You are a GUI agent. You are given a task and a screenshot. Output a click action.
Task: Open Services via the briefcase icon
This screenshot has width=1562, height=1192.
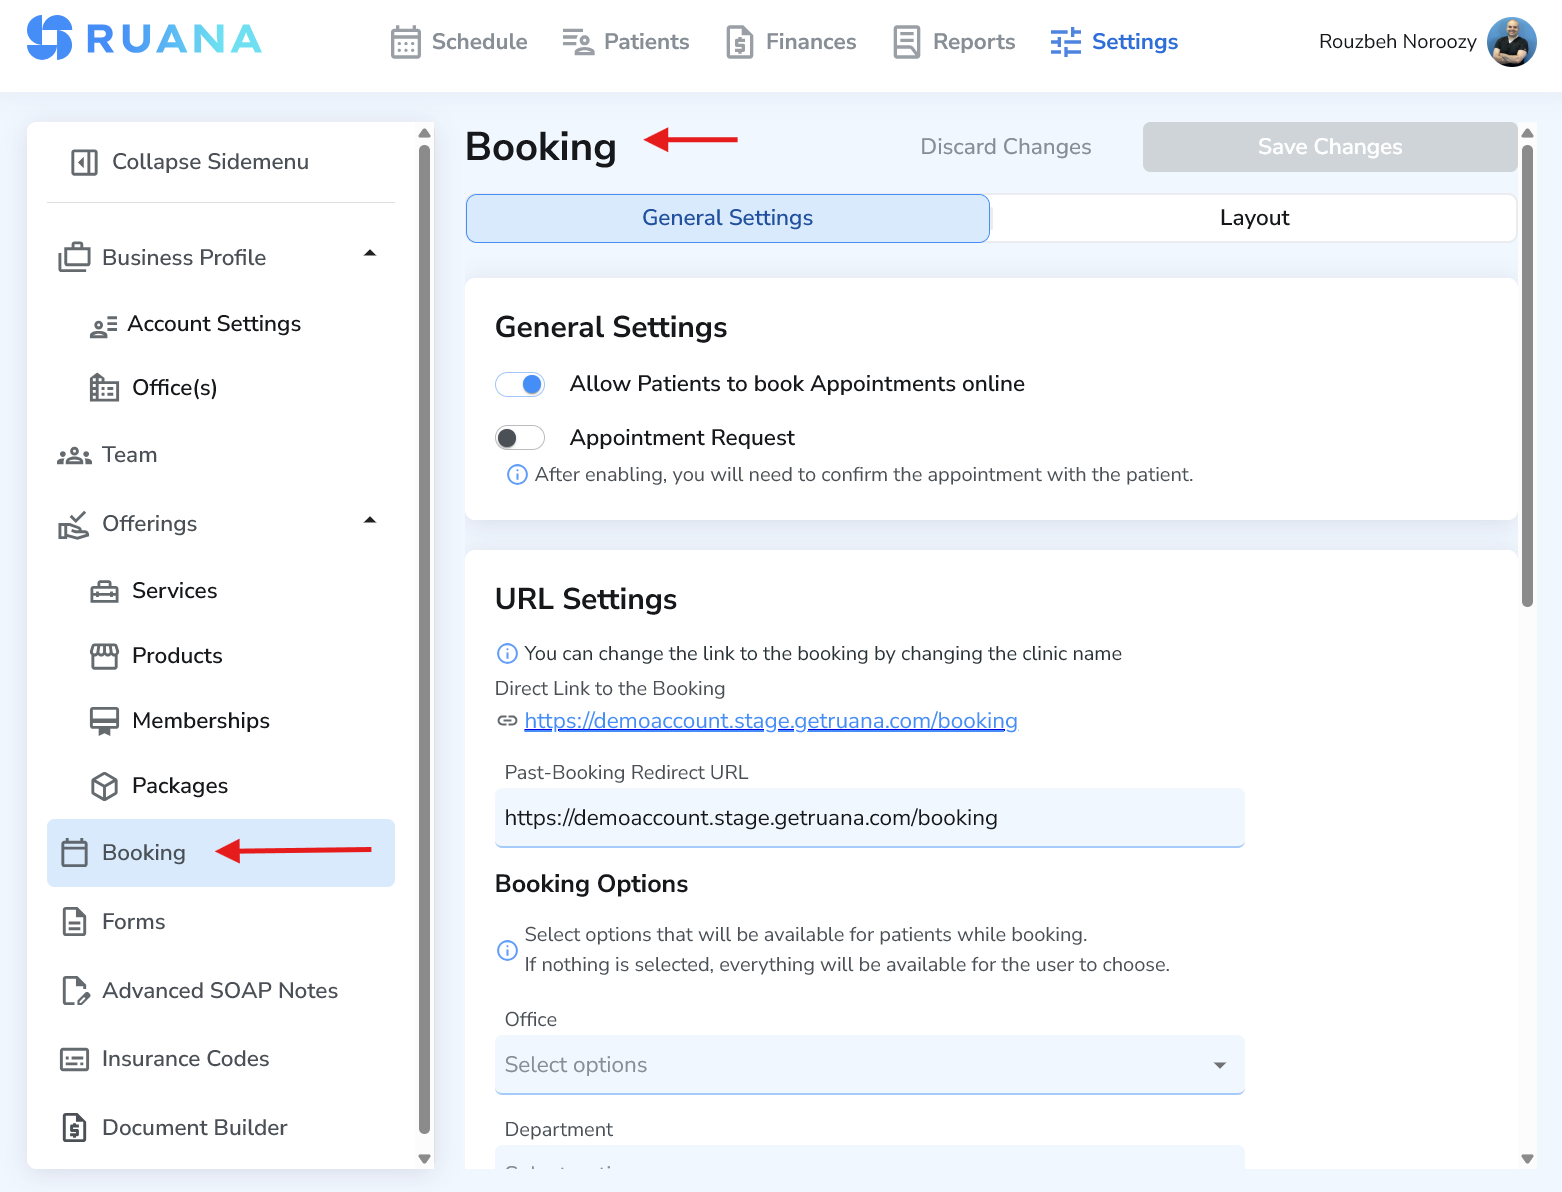[104, 590]
